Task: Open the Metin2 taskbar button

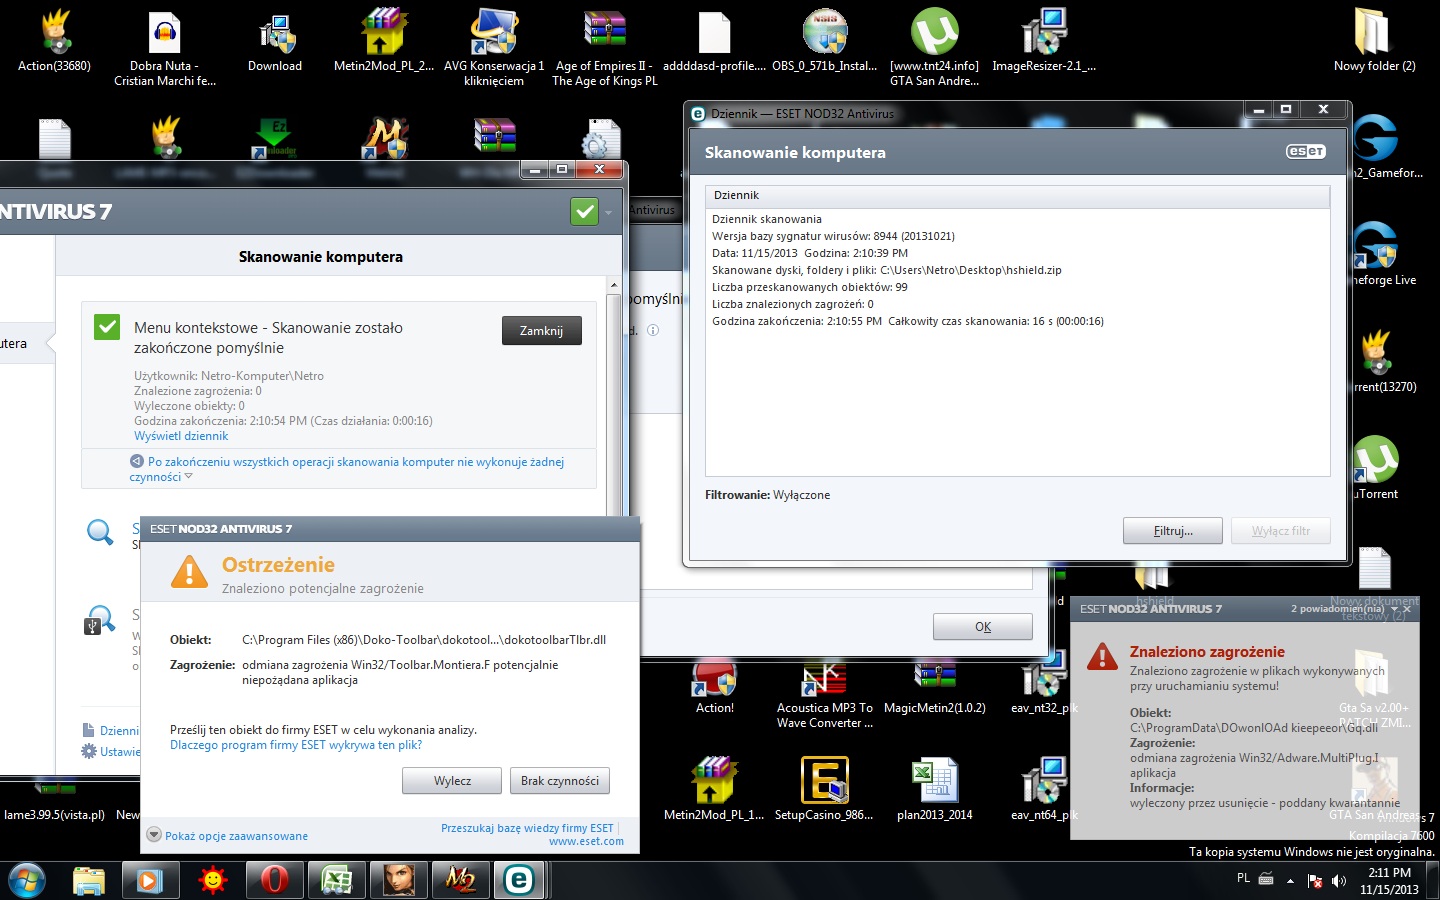Action: pyautogui.click(x=459, y=880)
